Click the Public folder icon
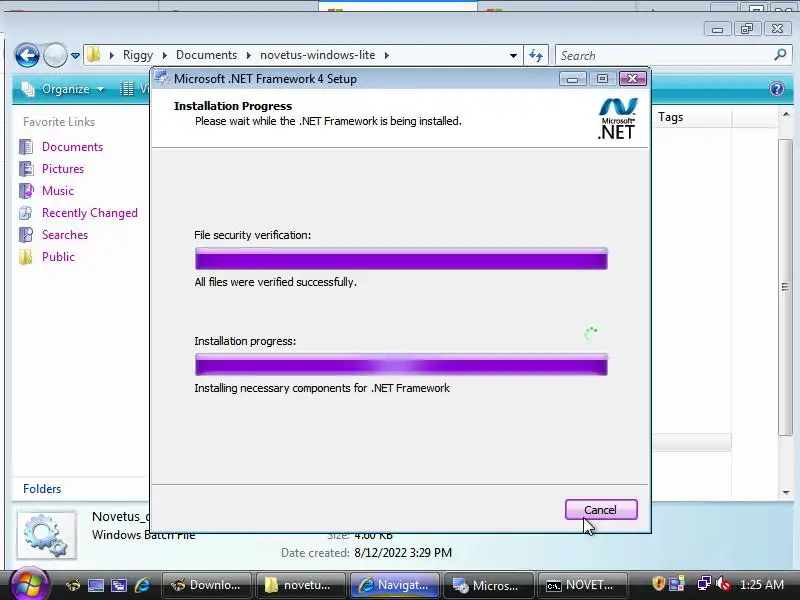 [26, 257]
